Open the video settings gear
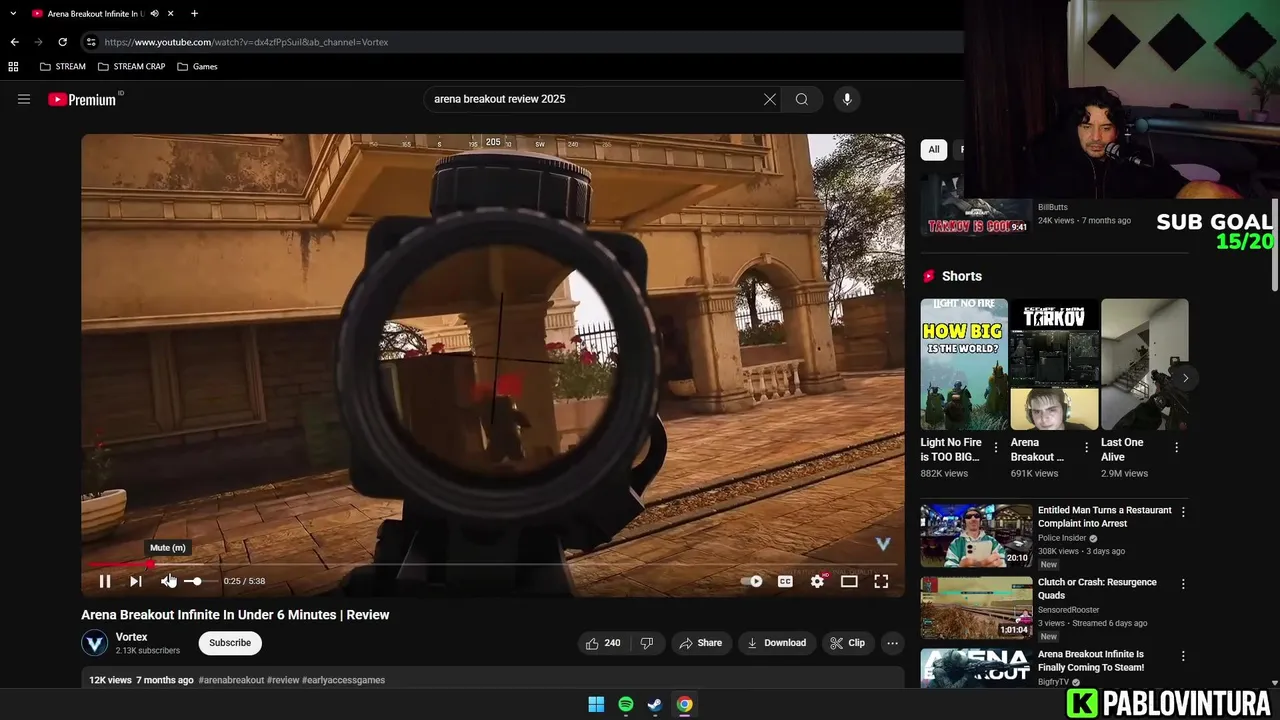This screenshot has width=1280, height=720. 817,581
